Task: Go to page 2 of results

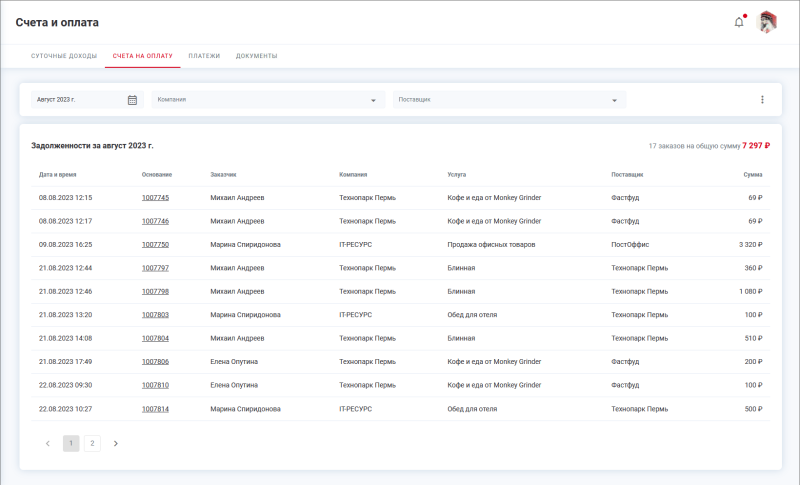Action: click(x=92, y=443)
